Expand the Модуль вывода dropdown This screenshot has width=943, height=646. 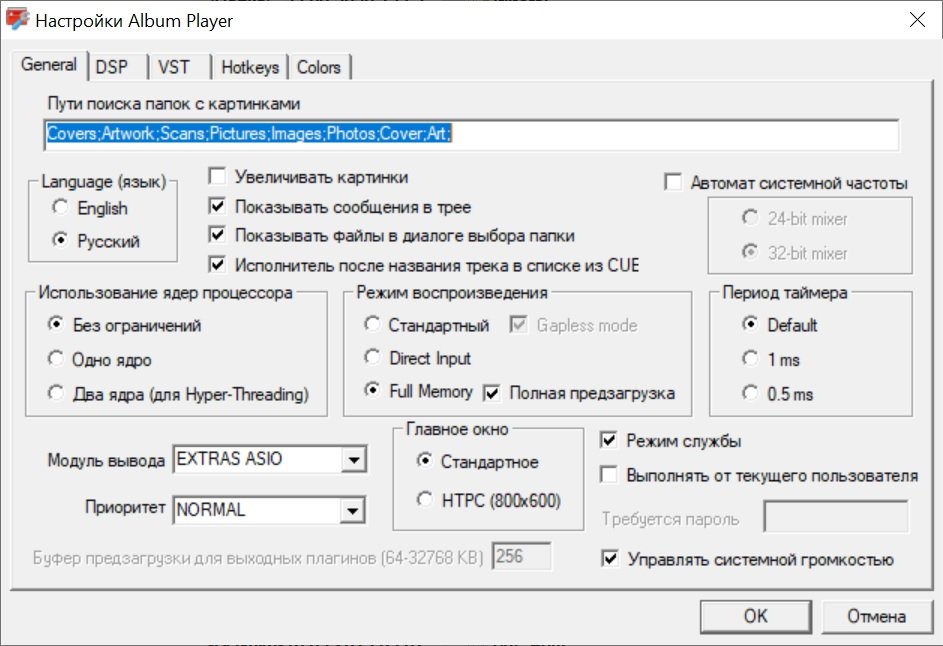[x=351, y=460]
